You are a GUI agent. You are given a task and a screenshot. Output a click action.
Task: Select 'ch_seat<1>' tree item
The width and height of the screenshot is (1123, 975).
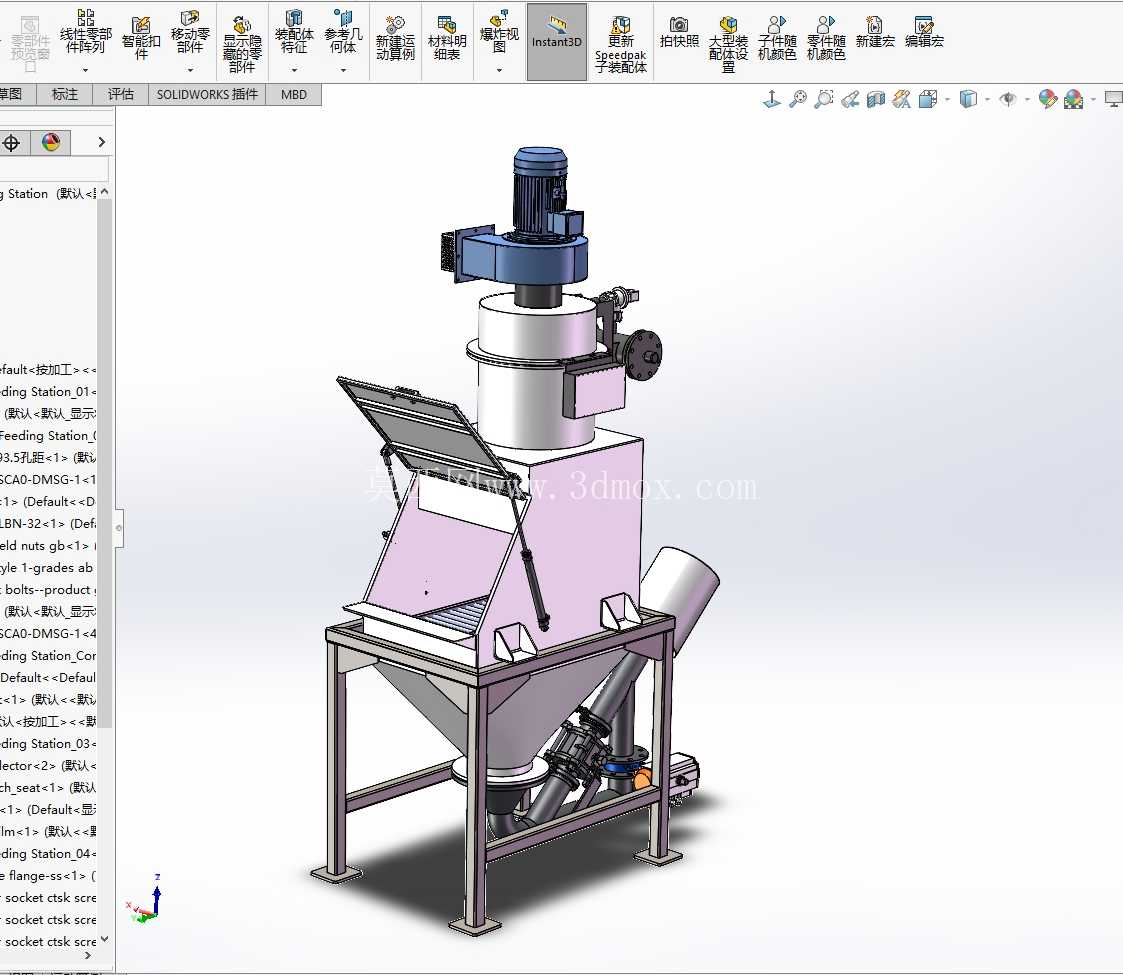[x=47, y=787]
